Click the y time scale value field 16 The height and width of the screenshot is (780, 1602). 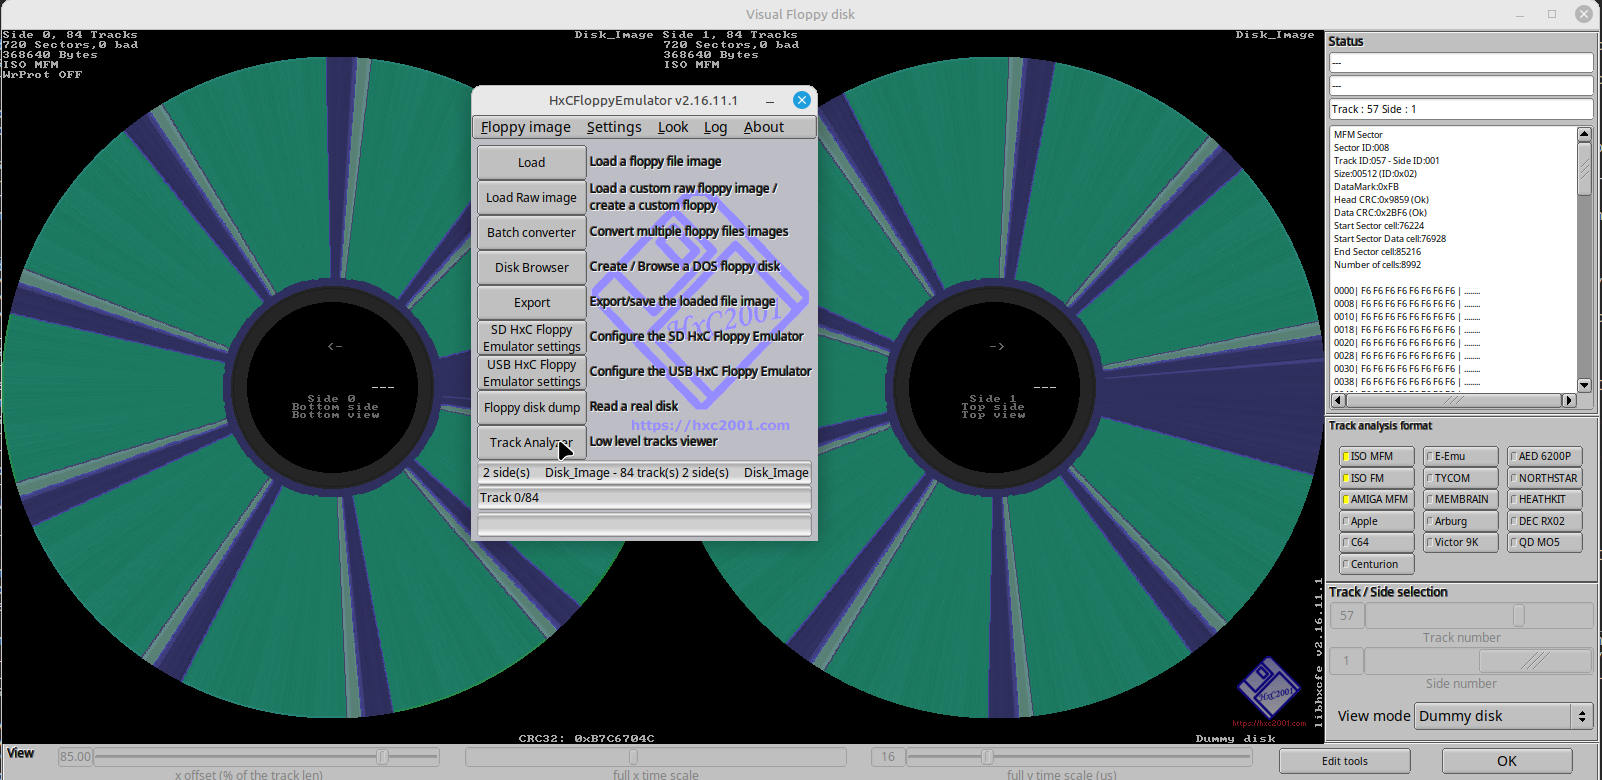point(888,757)
